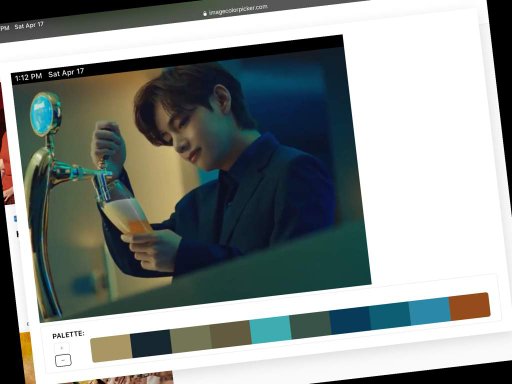Image resolution: width=512 pixels, height=384 pixels.
Task: Pick color from orange beer in glass
Action: (x=141, y=227)
